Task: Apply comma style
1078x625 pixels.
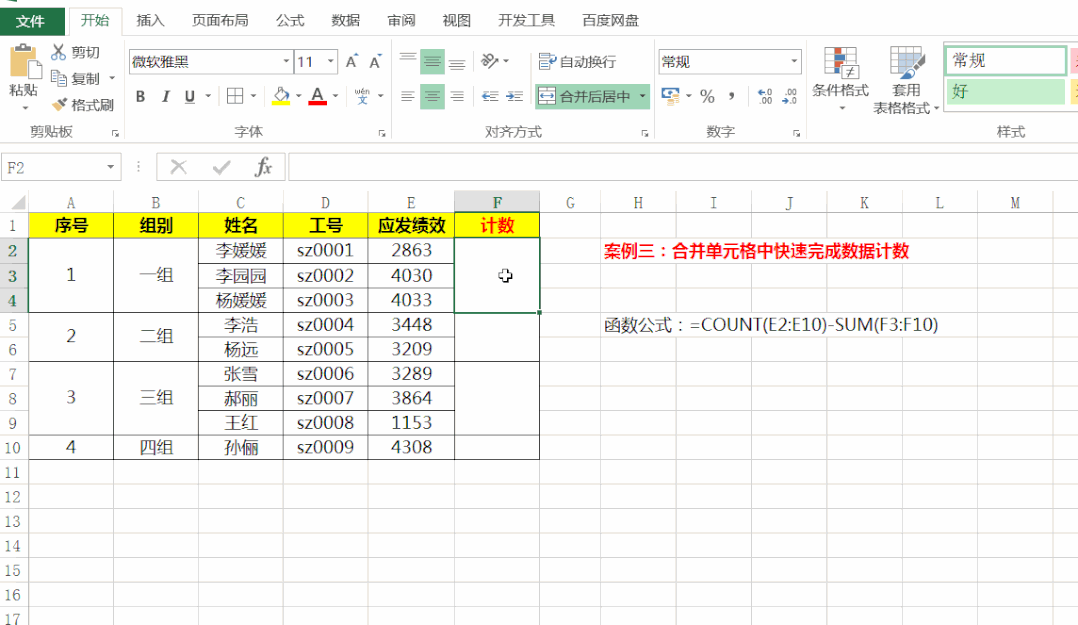Action: (732, 96)
